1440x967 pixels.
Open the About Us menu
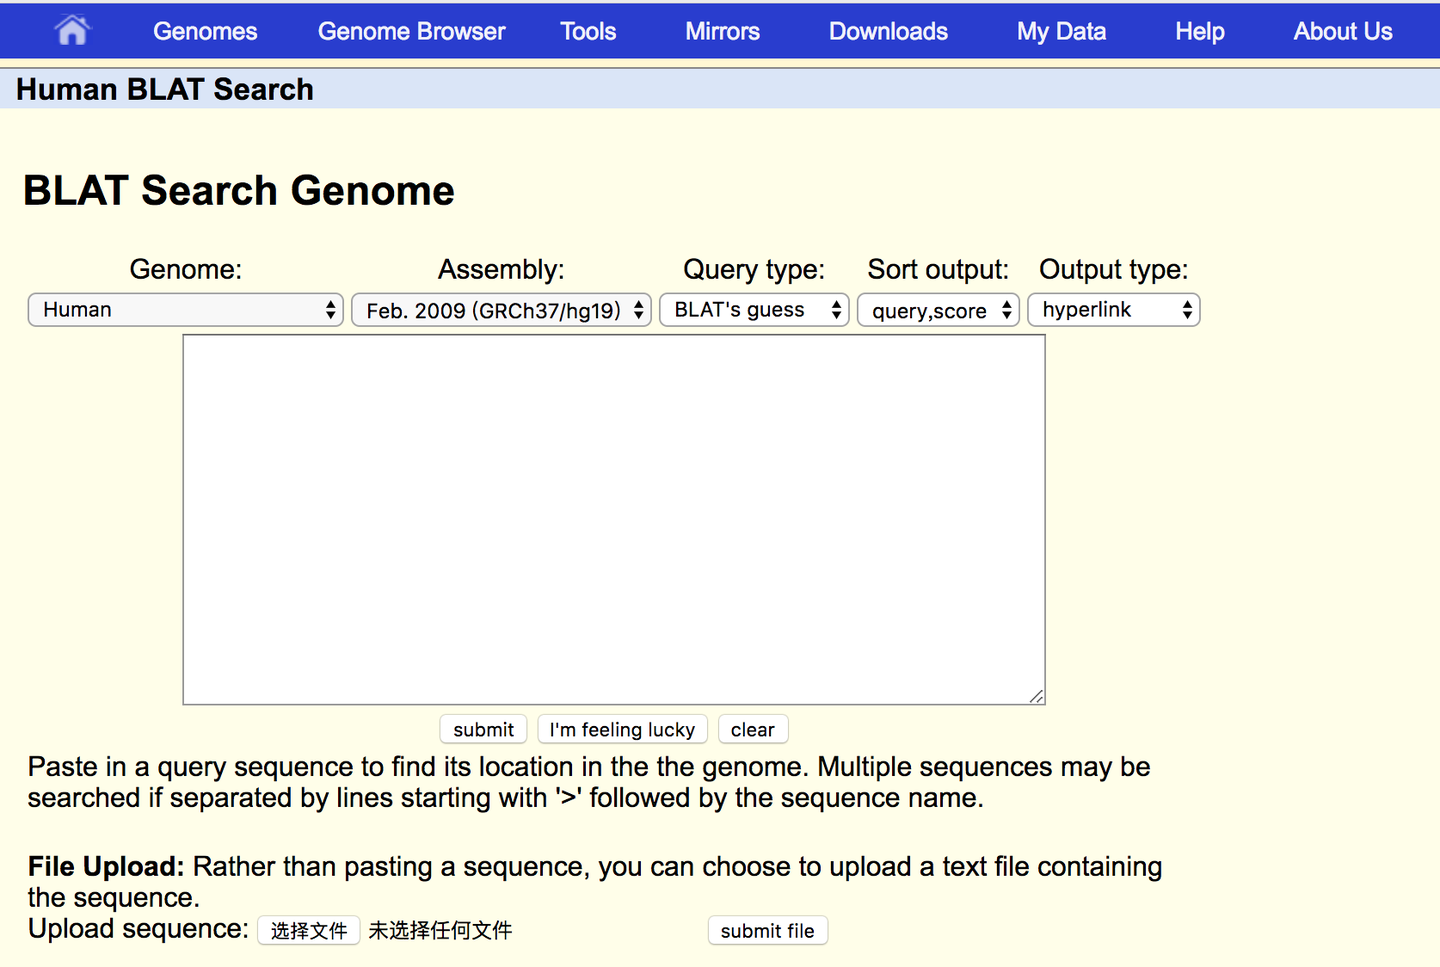coord(1342,31)
